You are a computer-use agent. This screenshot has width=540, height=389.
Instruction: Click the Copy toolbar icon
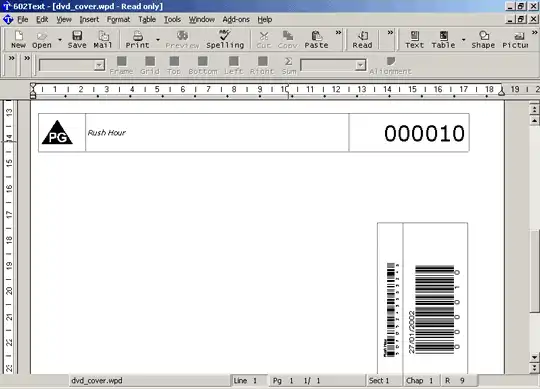pyautogui.click(x=287, y=39)
